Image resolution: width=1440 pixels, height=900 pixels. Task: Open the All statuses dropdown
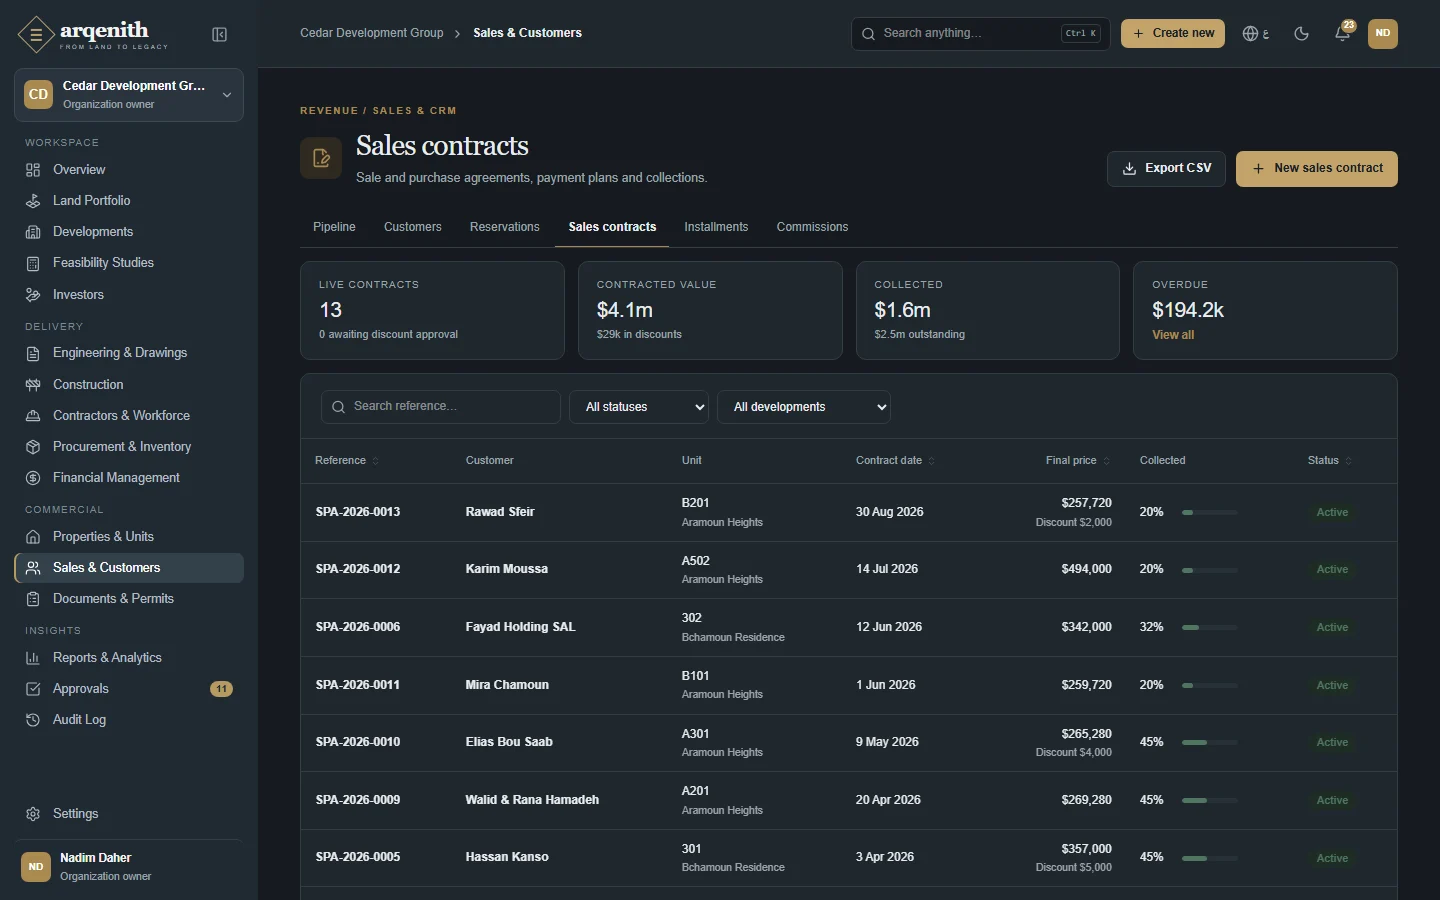(x=639, y=407)
